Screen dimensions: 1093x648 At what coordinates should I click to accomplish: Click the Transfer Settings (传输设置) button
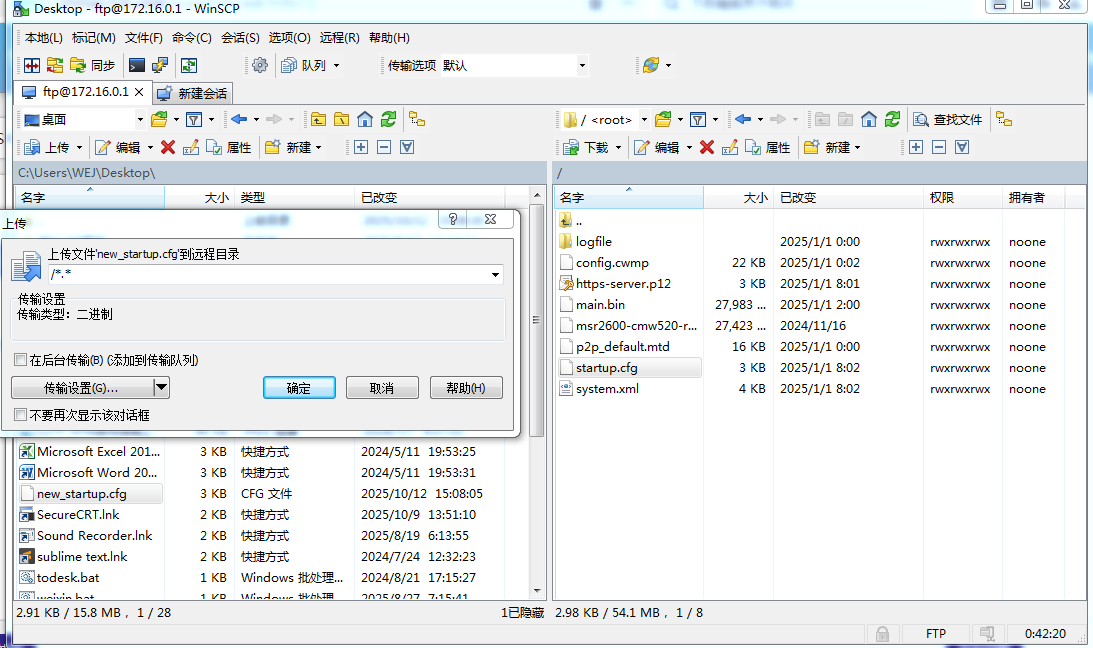pyautogui.click(x=82, y=387)
